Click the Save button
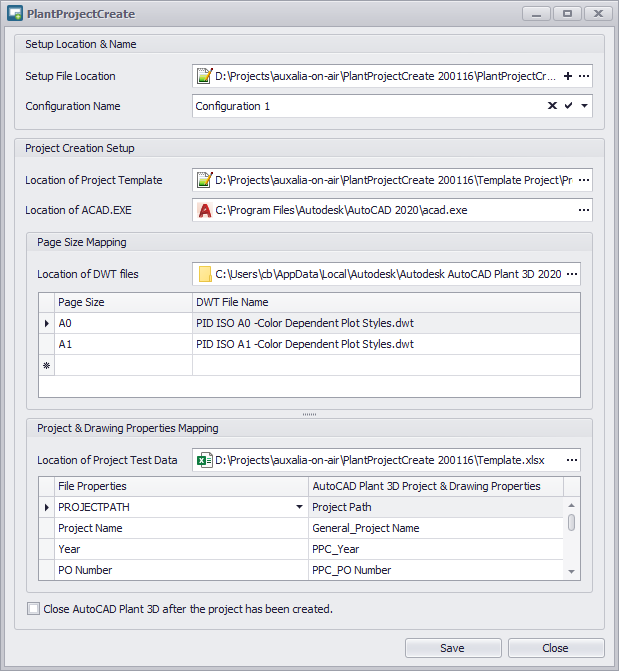 point(452,648)
